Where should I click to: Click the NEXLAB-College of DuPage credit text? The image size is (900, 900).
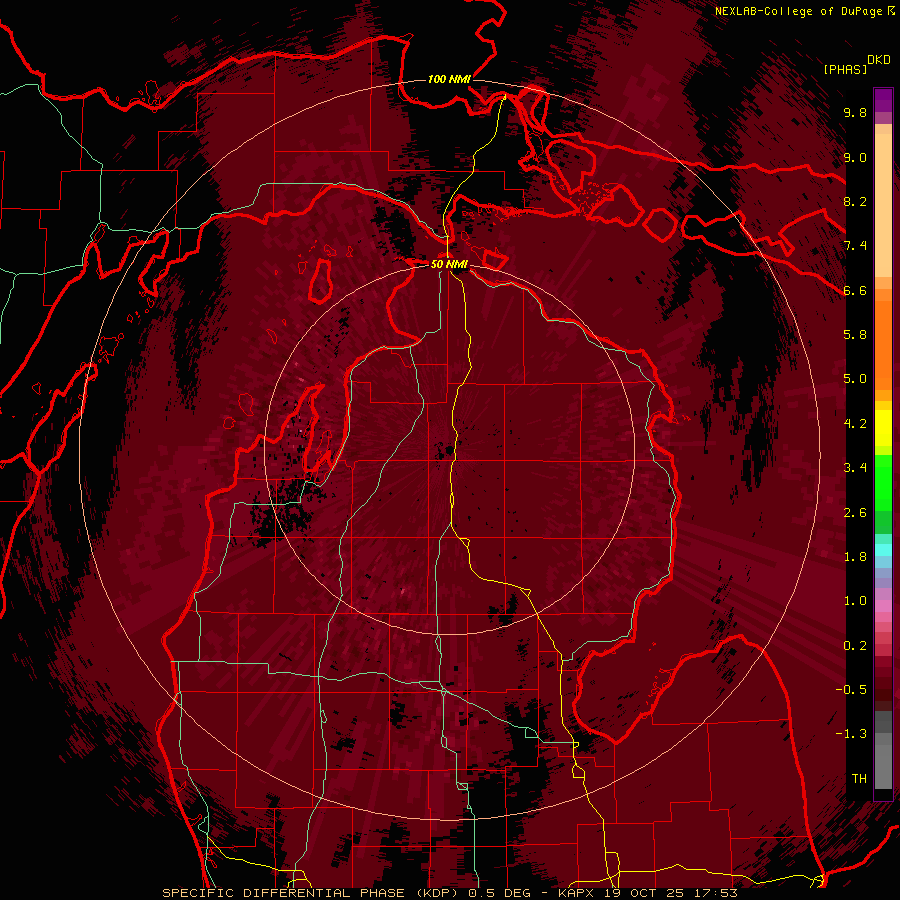tap(800, 11)
